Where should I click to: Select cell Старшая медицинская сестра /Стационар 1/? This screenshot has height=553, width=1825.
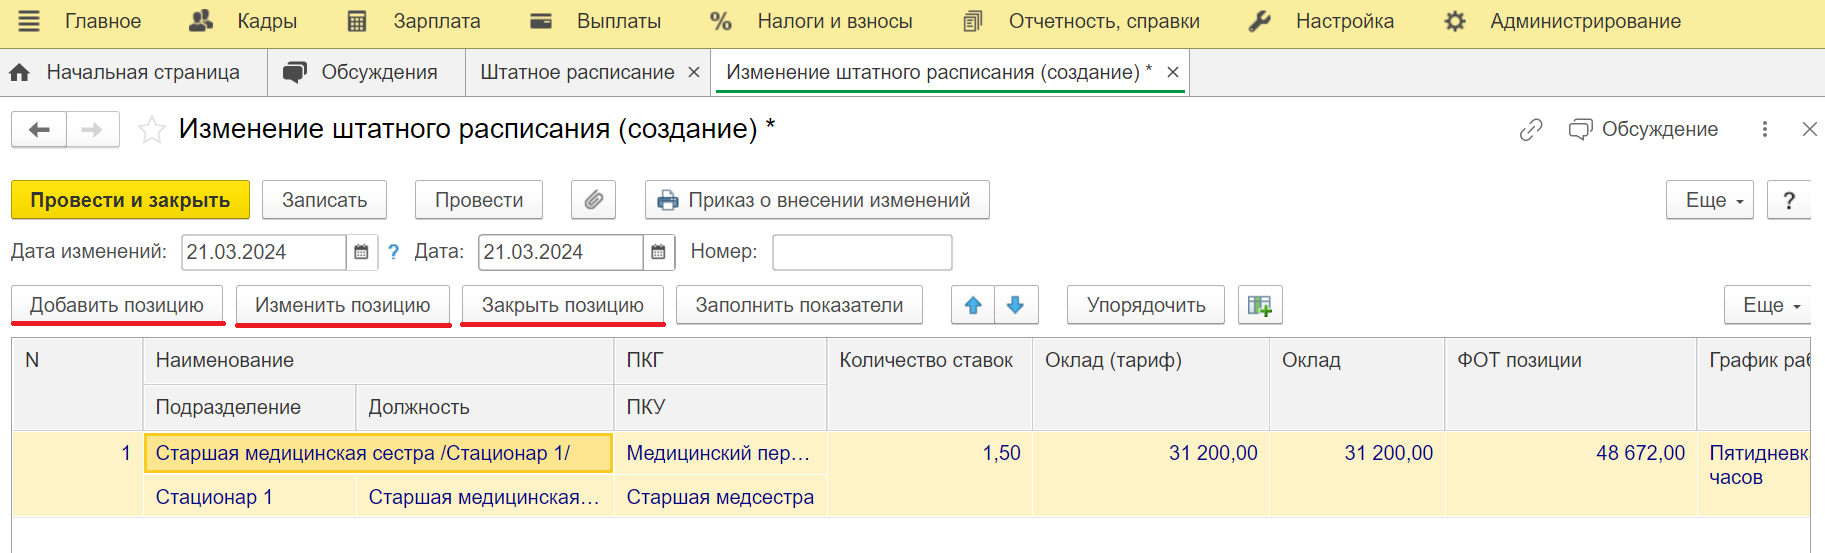click(x=378, y=453)
